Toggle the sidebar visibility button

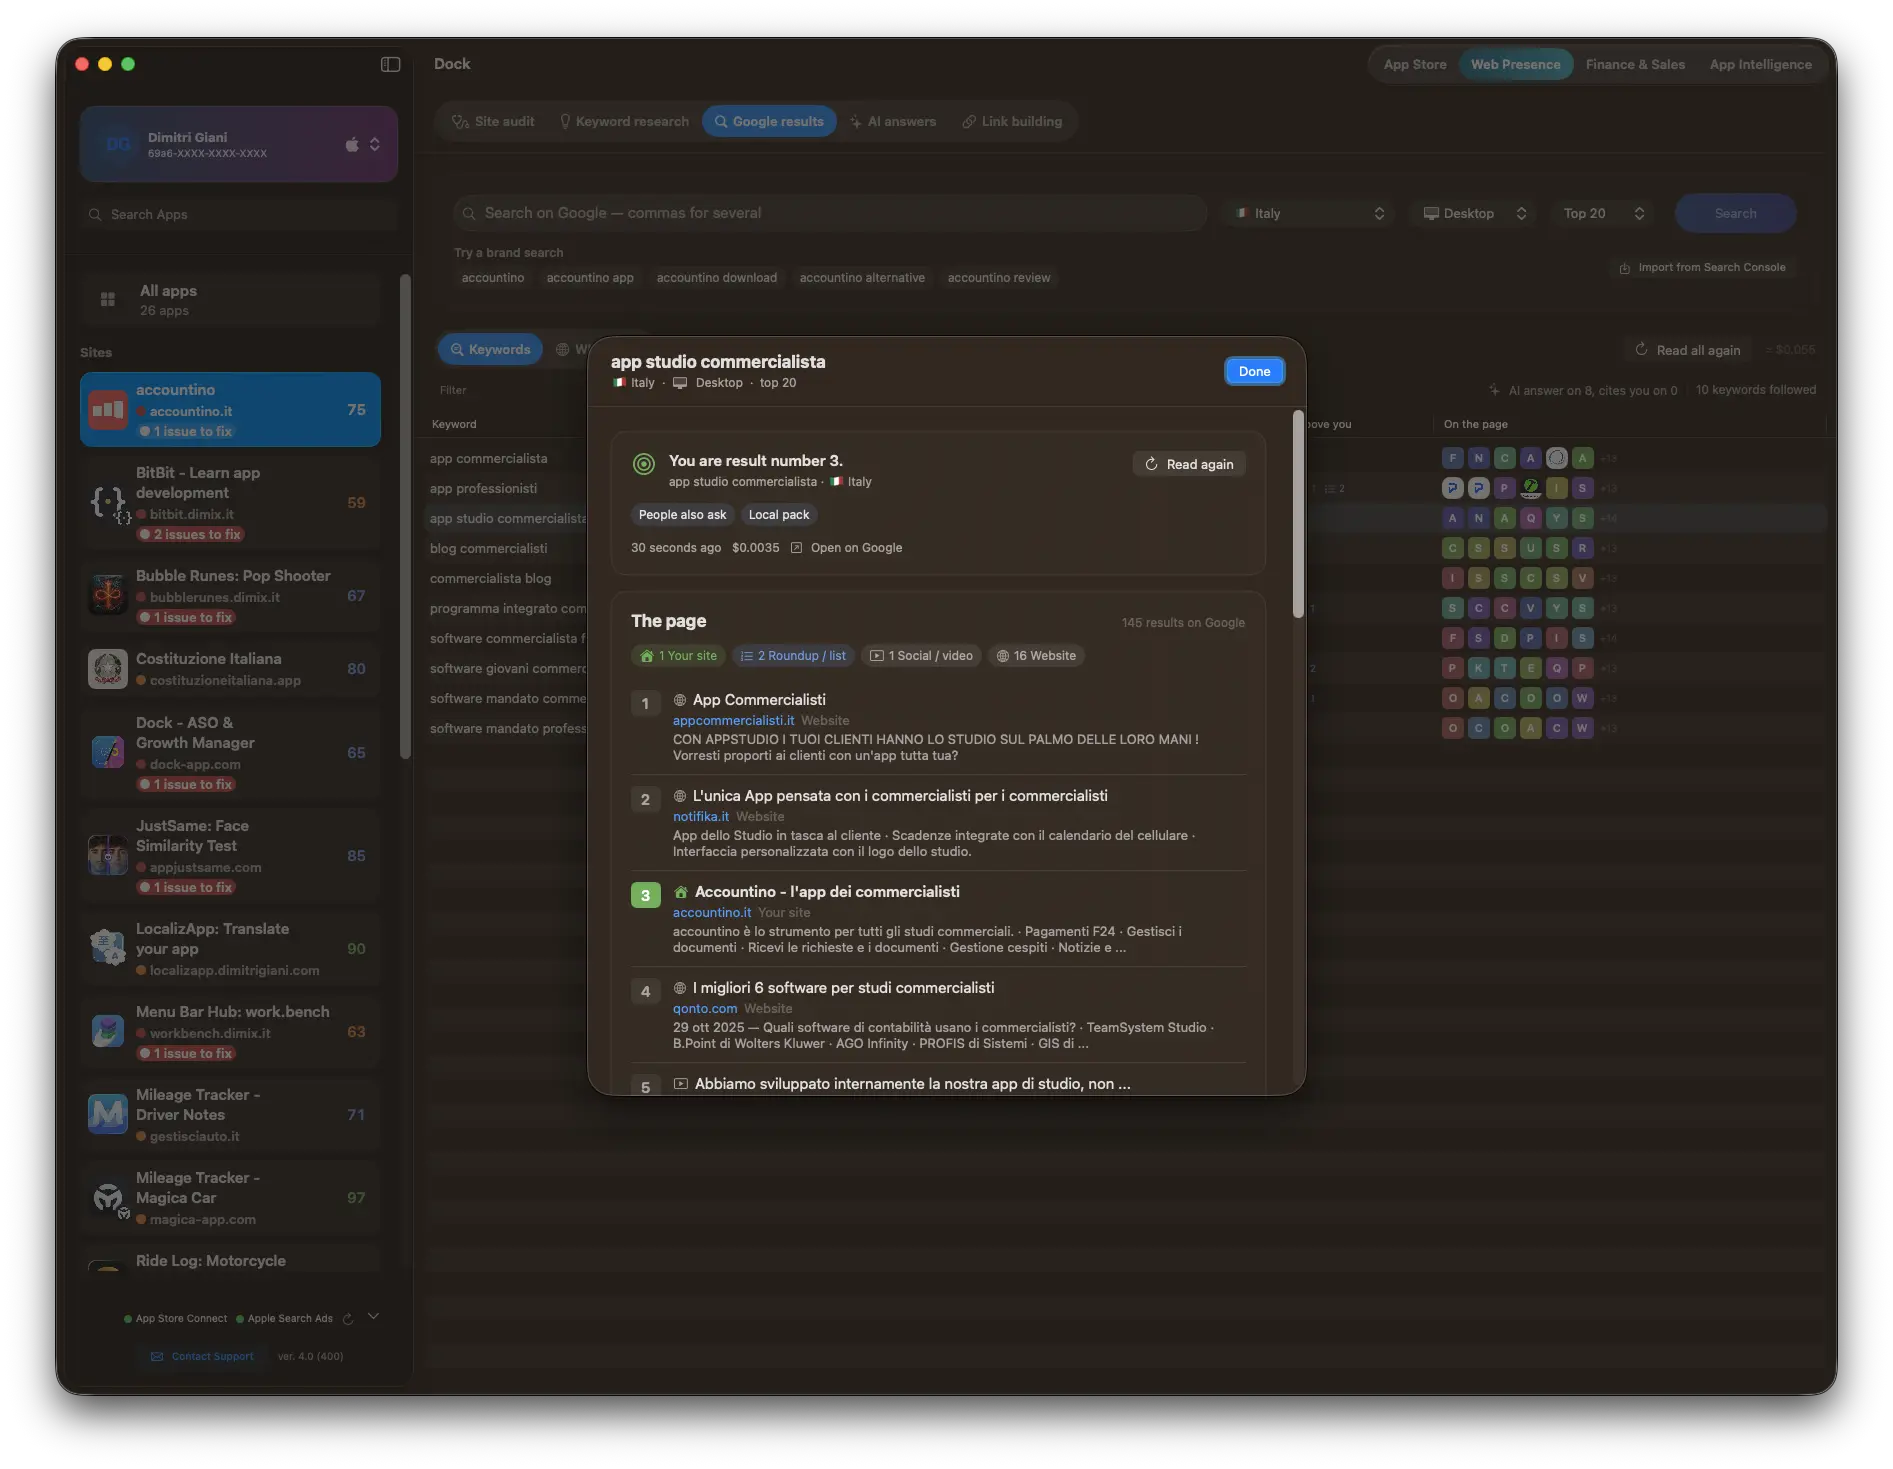tap(391, 64)
